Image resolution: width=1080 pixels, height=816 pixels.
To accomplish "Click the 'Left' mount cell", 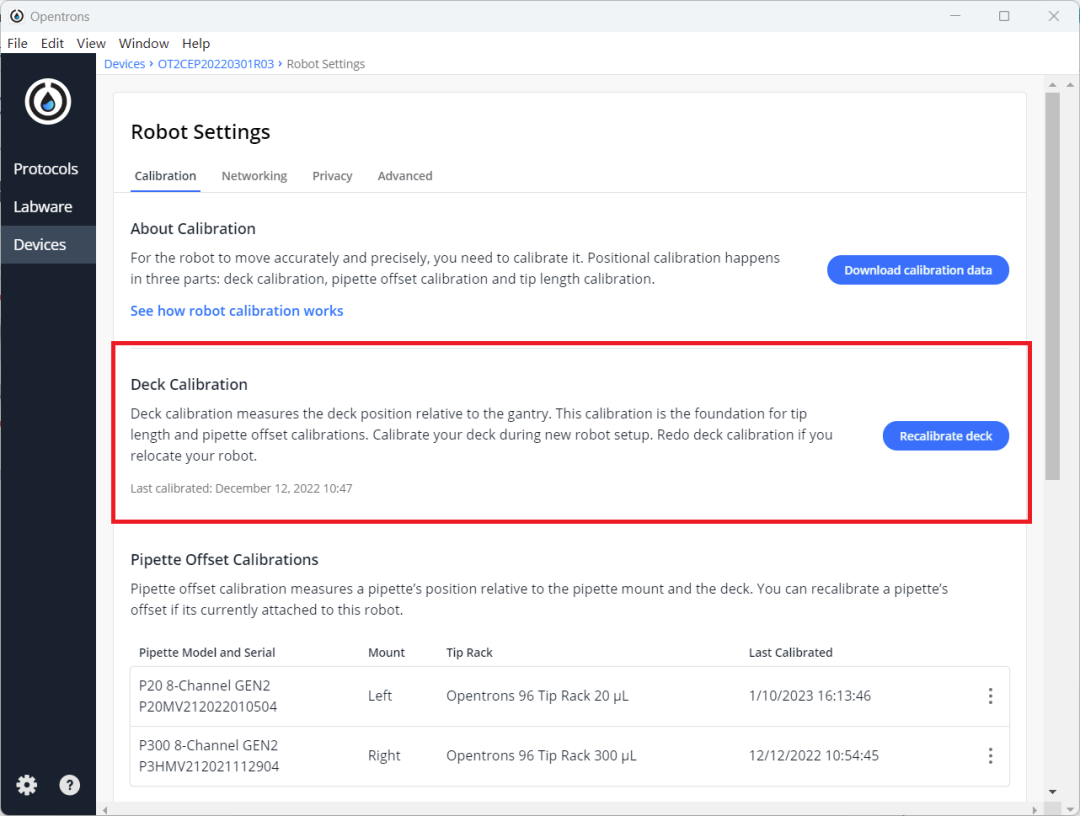I will [x=380, y=696].
